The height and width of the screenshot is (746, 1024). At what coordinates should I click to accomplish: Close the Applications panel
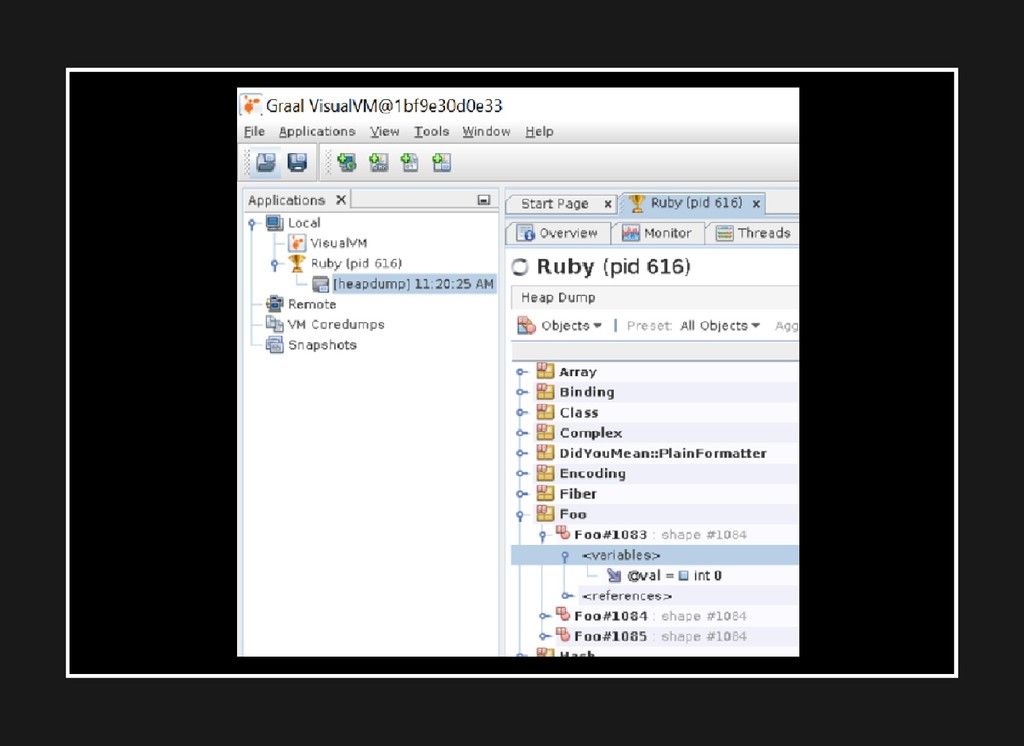click(341, 199)
